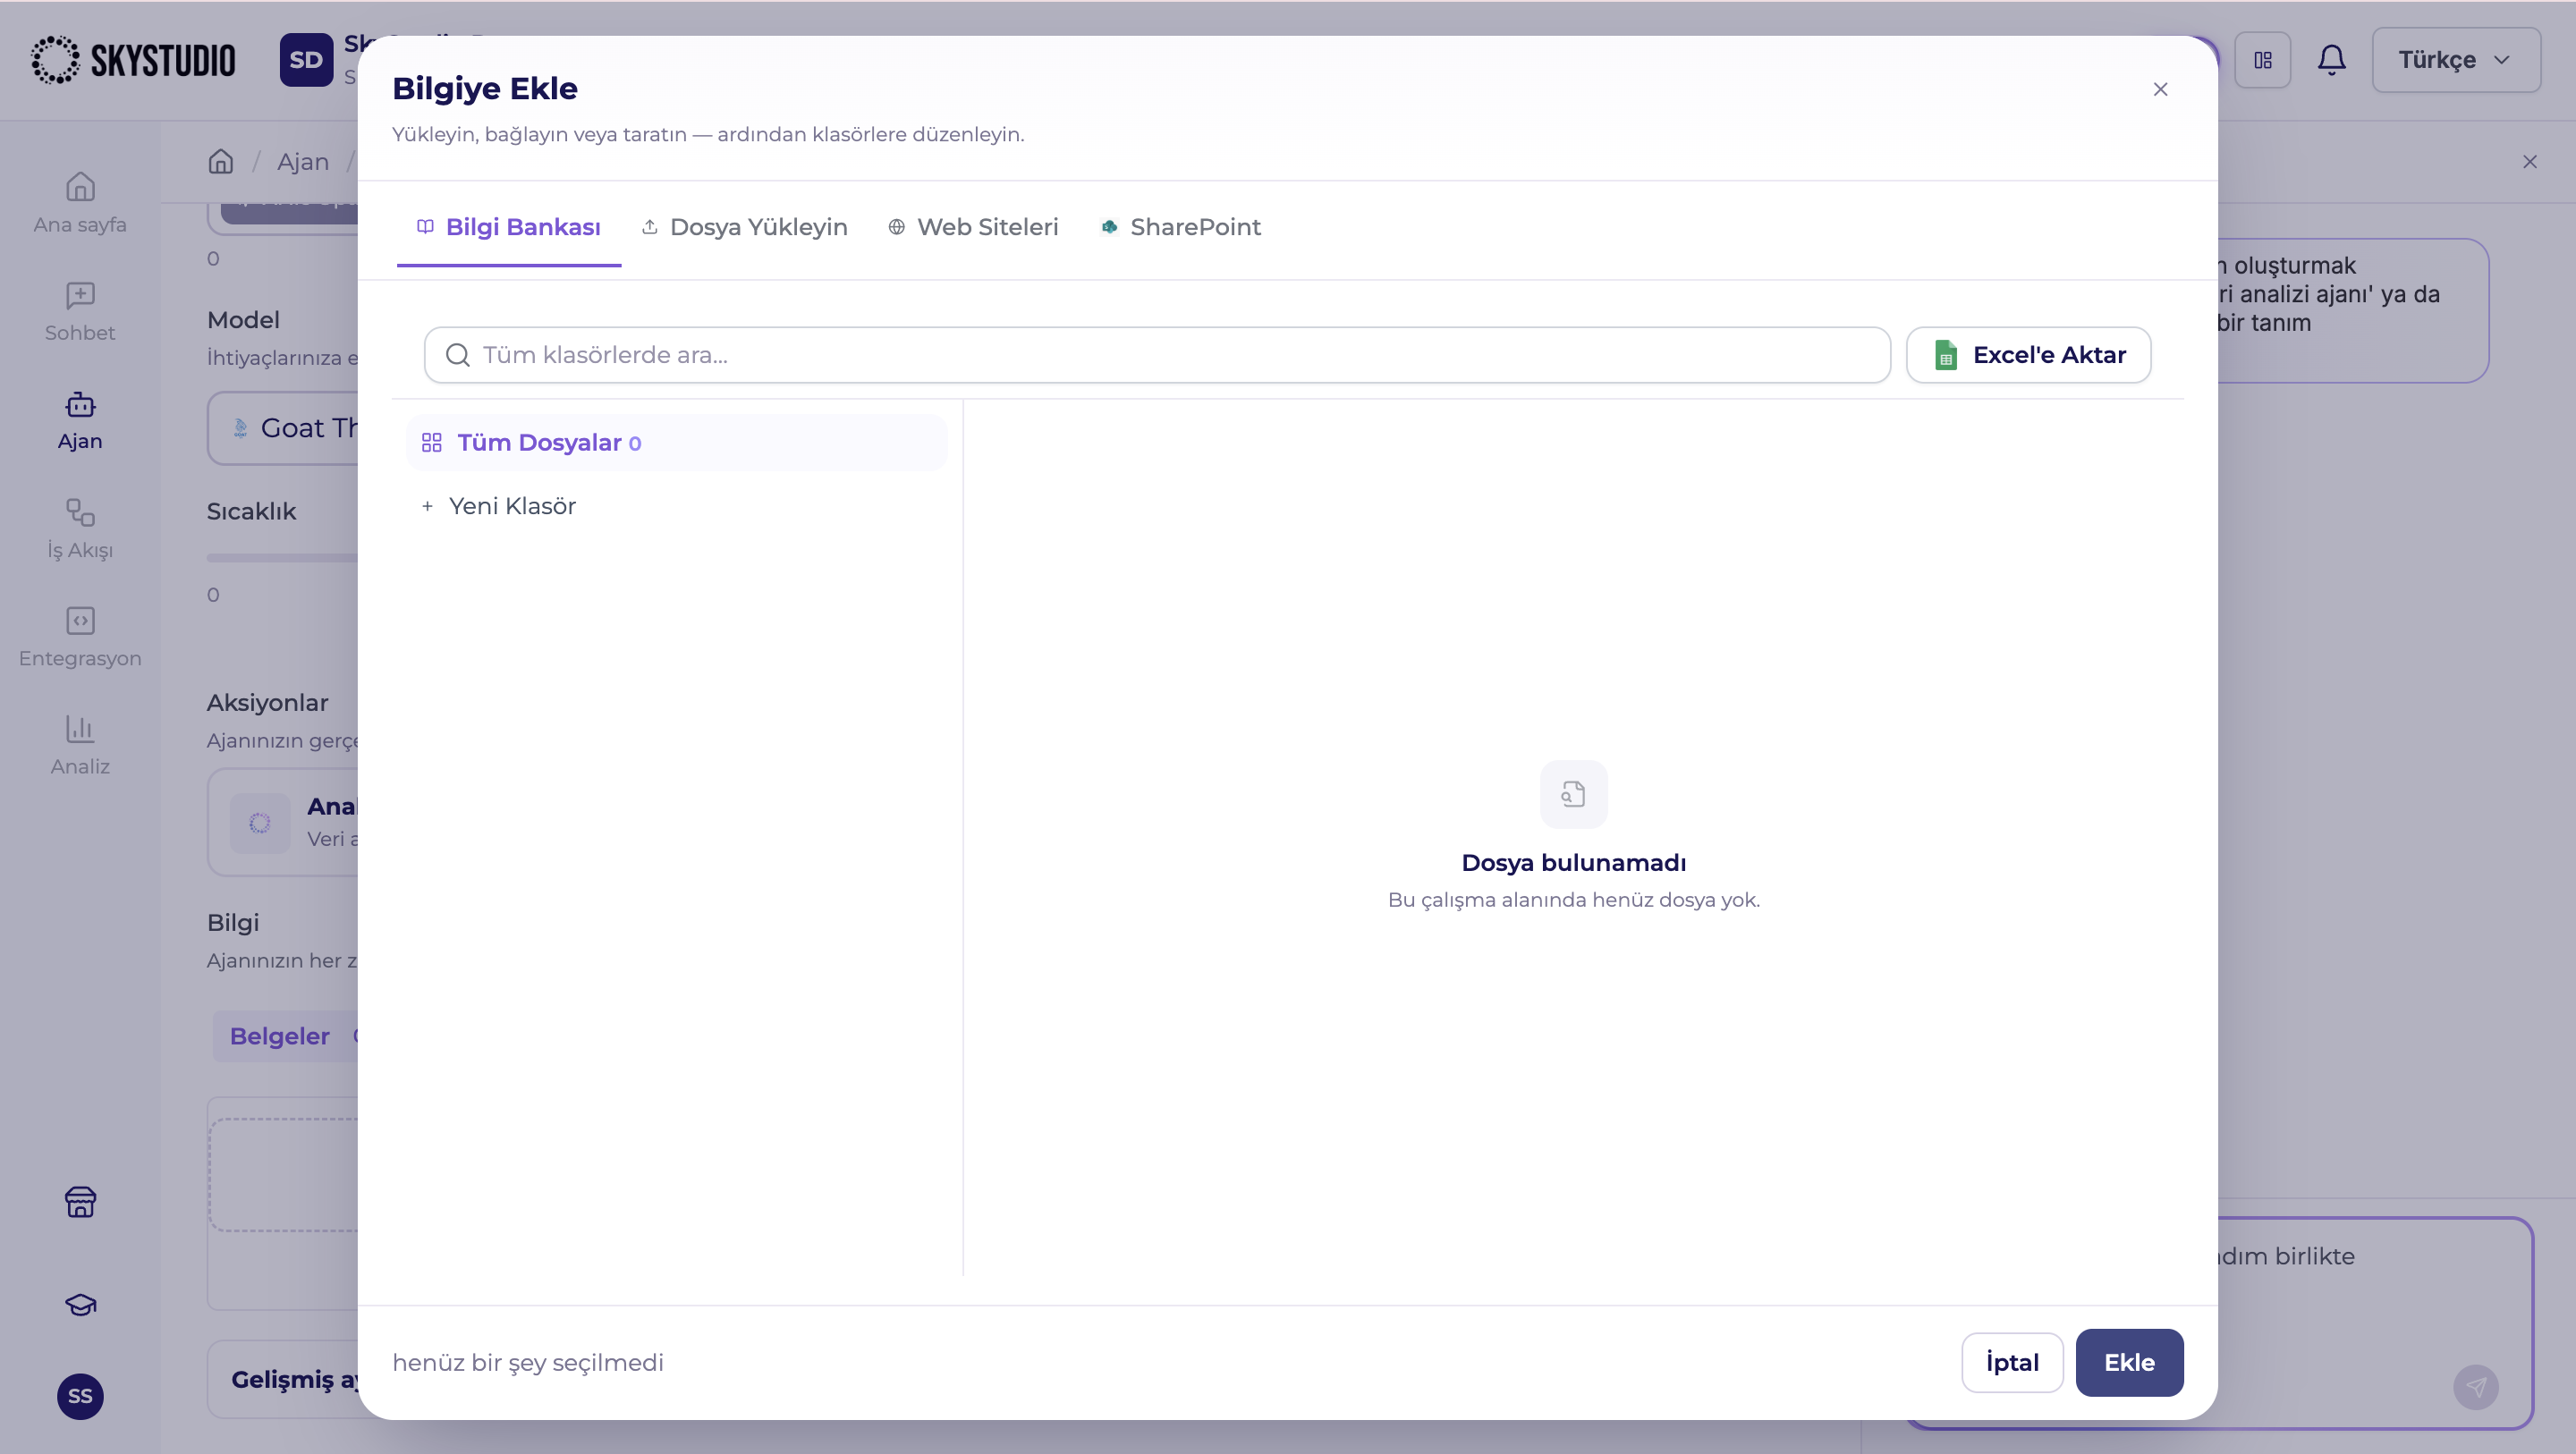2576x1454 pixels.
Task: Click the Excel sheet icon
Action: click(x=1946, y=355)
